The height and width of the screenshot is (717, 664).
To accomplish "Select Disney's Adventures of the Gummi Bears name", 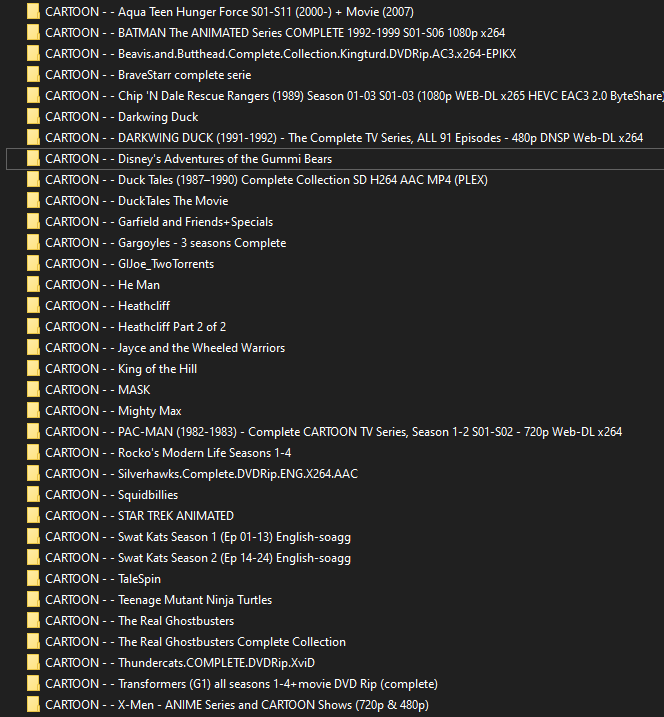I will [189, 159].
